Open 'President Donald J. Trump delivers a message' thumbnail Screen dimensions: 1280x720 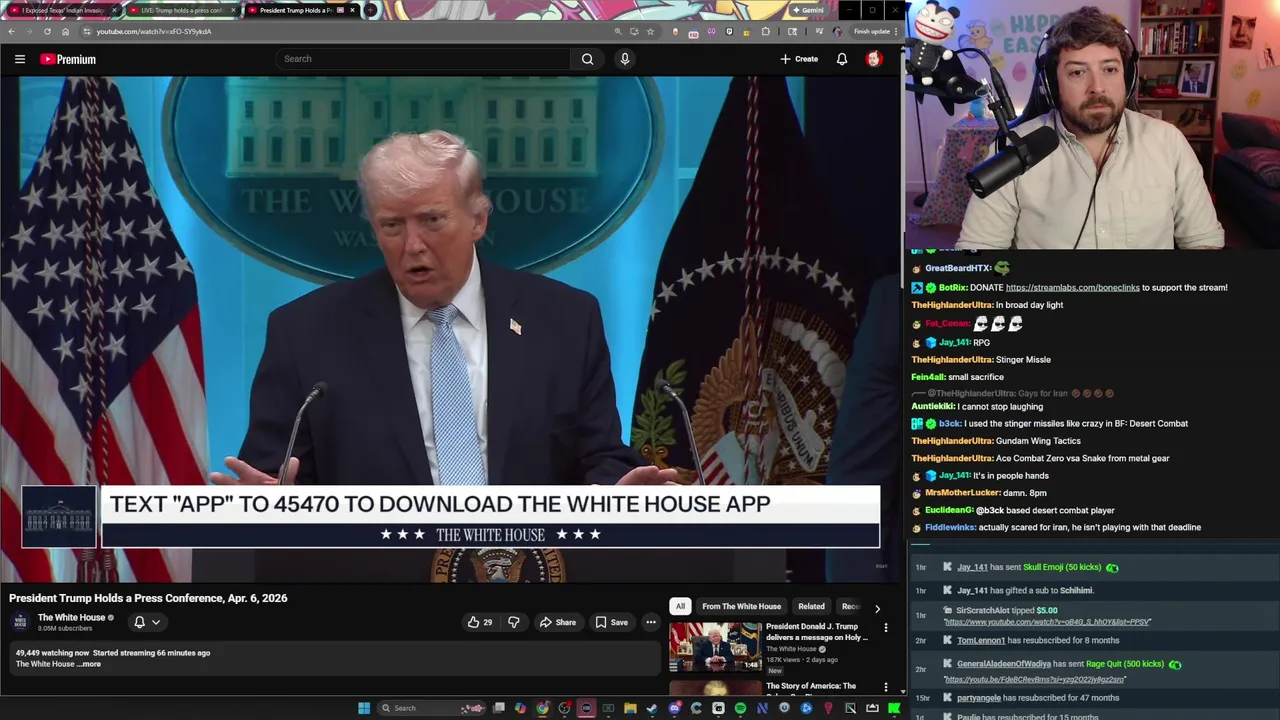tap(714, 647)
